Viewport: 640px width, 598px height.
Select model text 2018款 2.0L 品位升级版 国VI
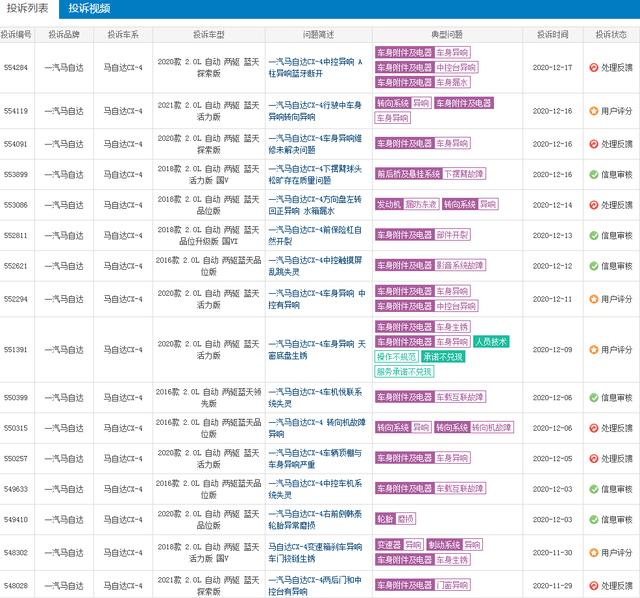[x=209, y=235]
